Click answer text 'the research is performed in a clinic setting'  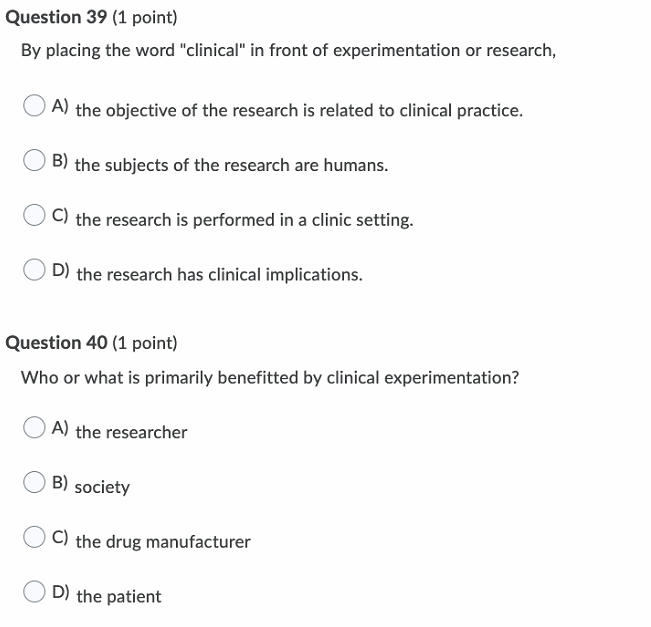click(x=245, y=220)
